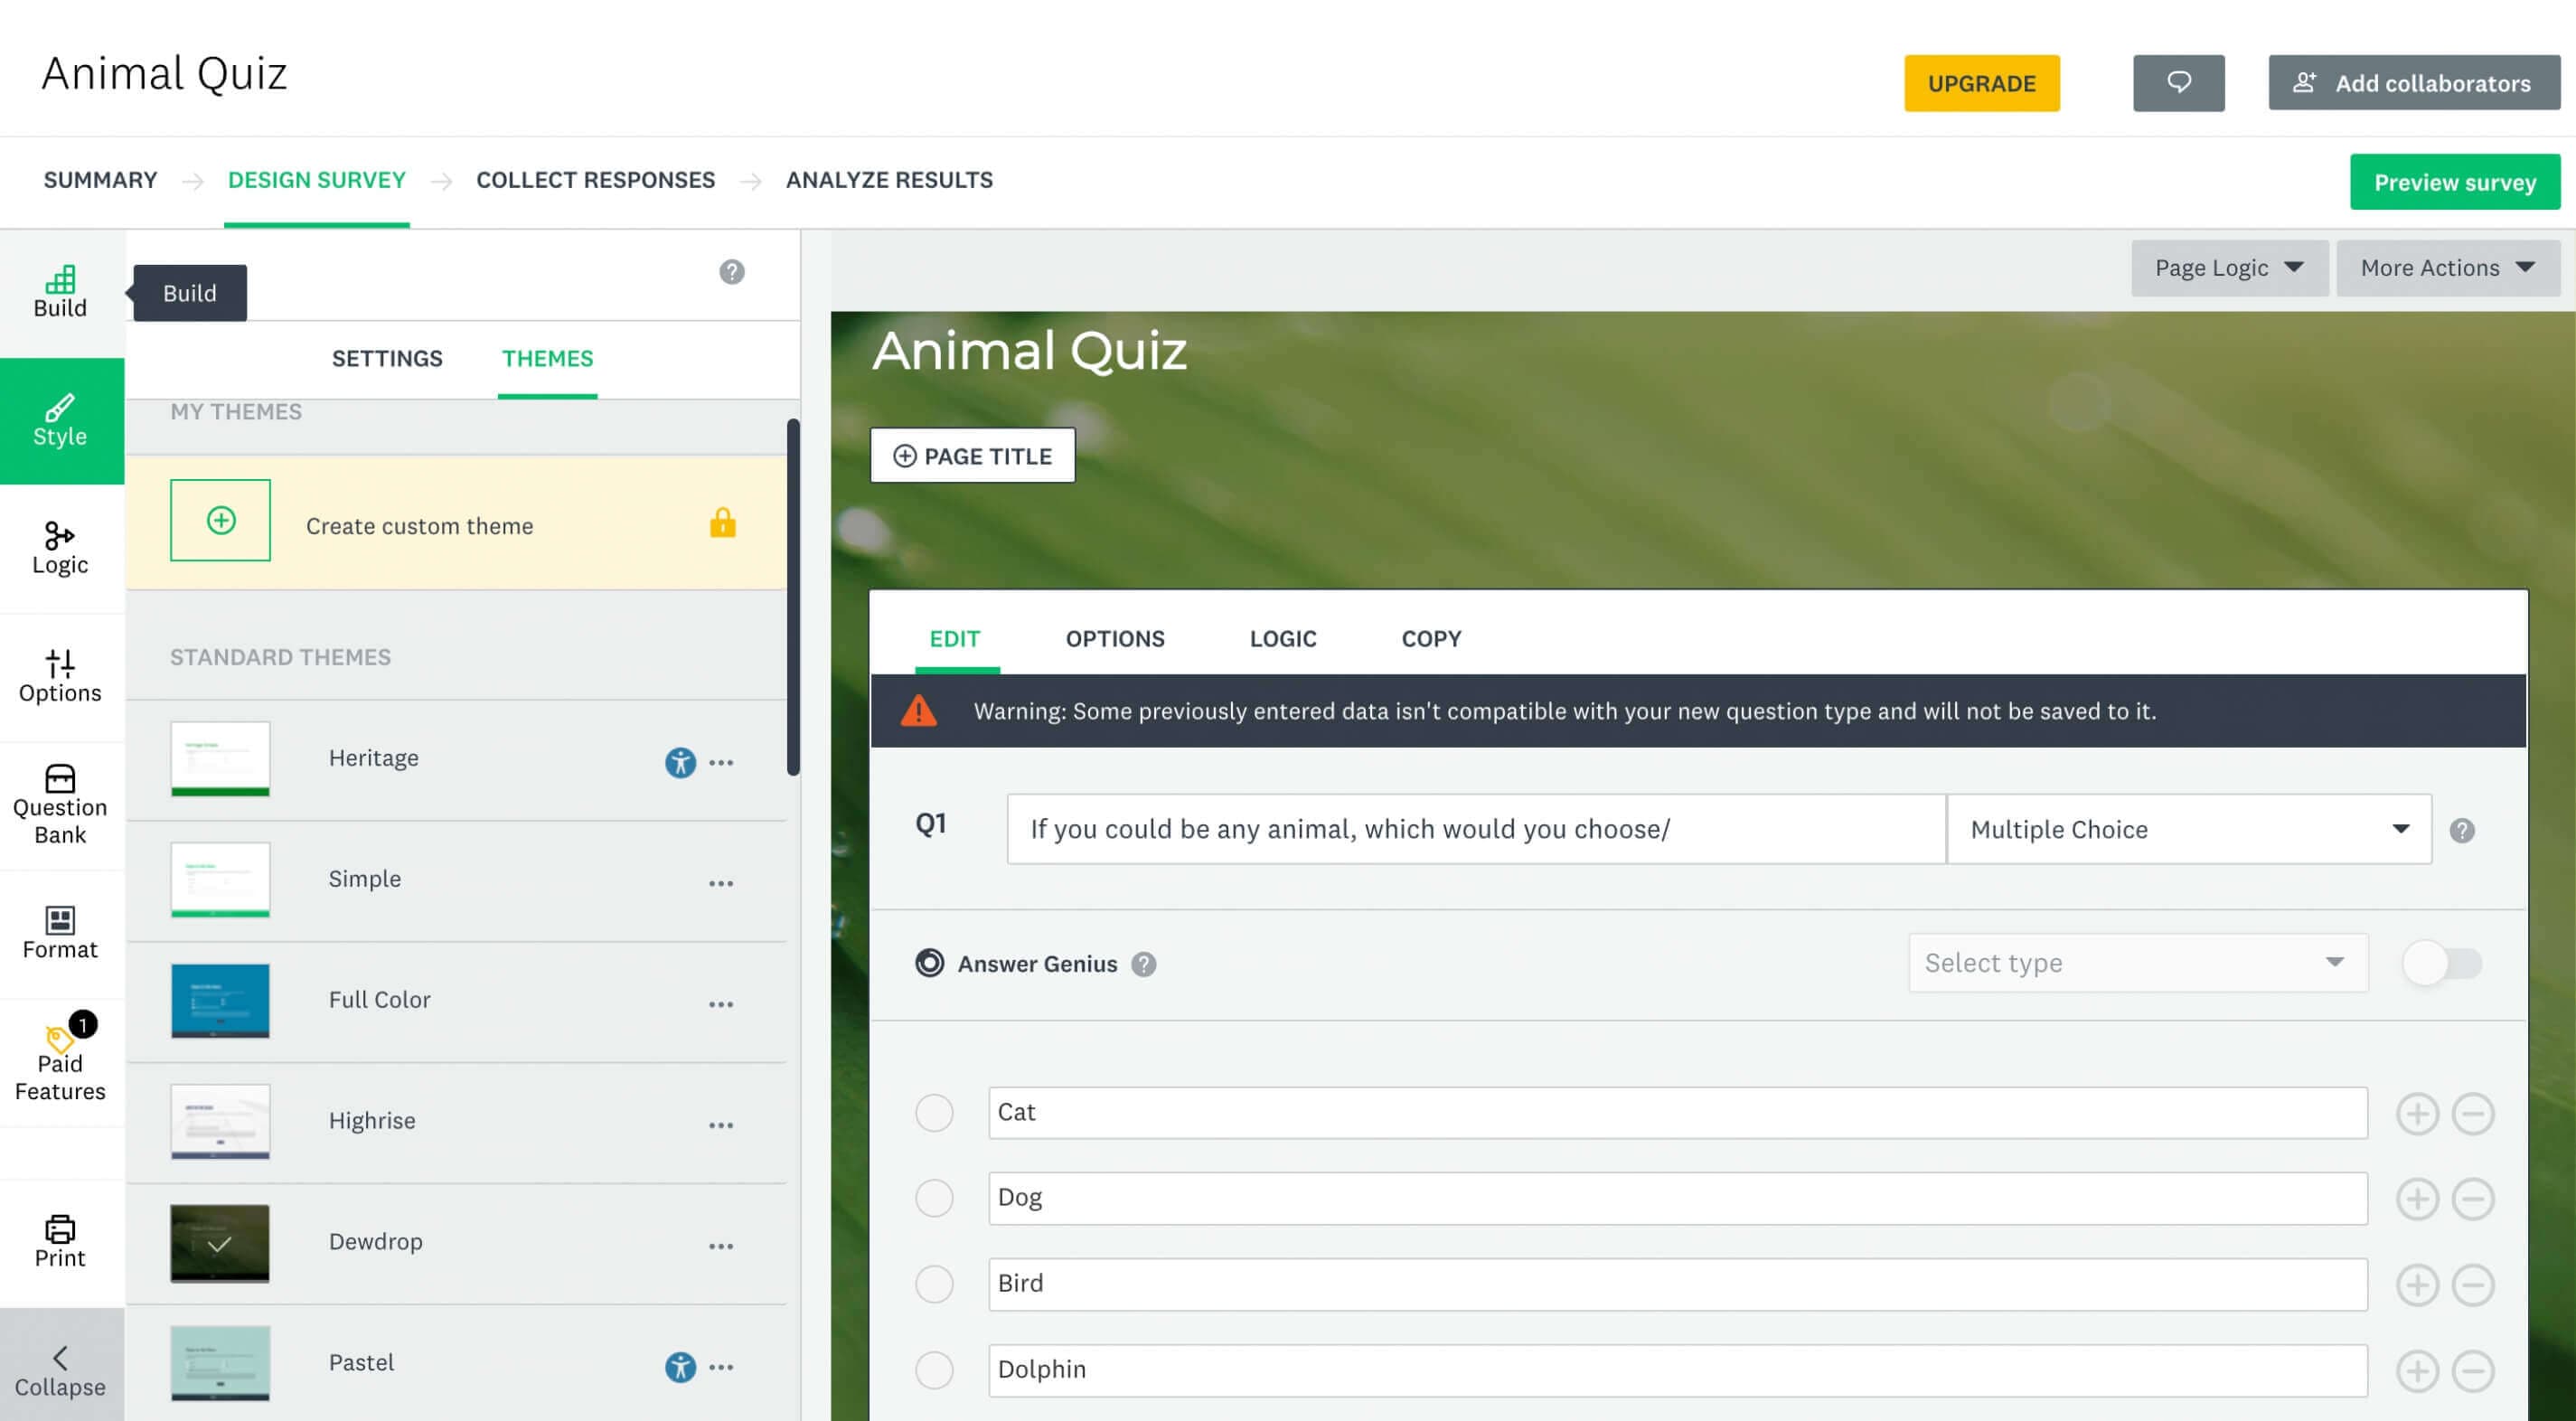
Task: Select the Highrise theme thumbnail
Action: coord(220,1122)
